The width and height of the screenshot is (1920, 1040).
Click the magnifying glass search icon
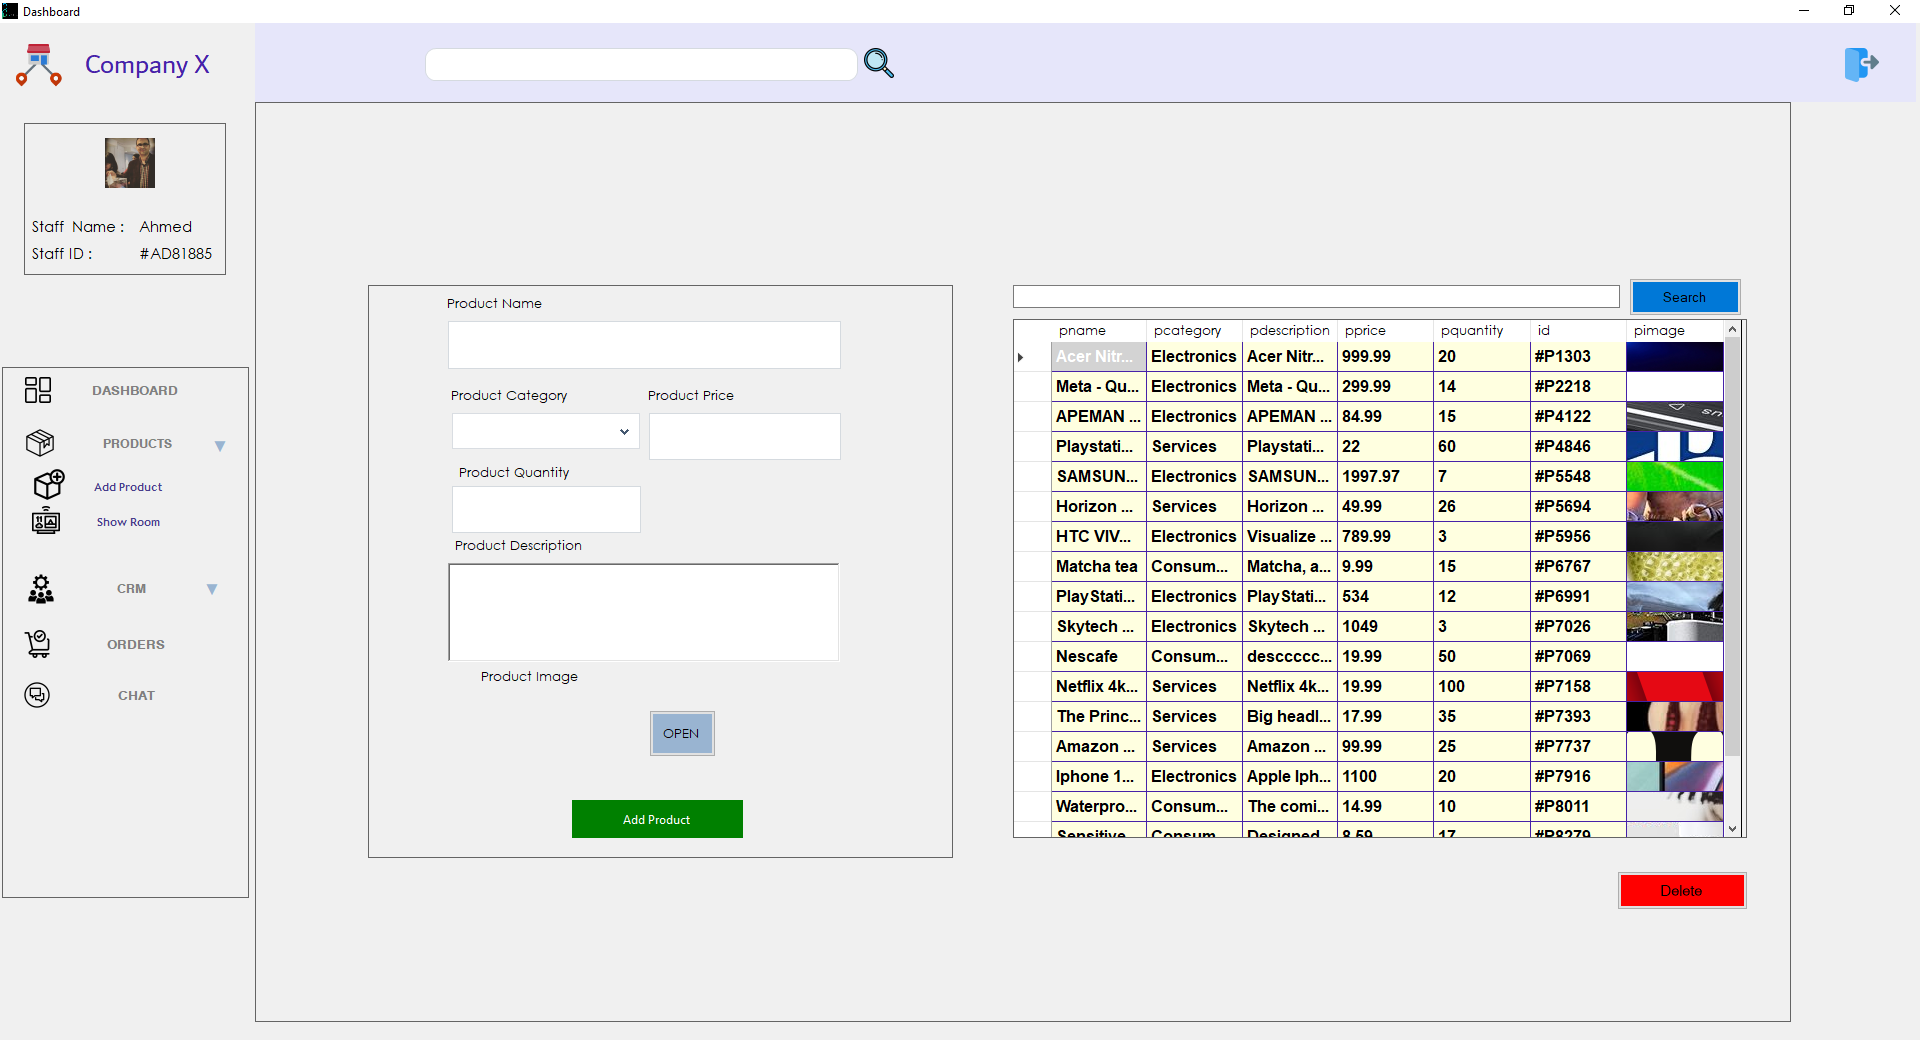point(879,64)
